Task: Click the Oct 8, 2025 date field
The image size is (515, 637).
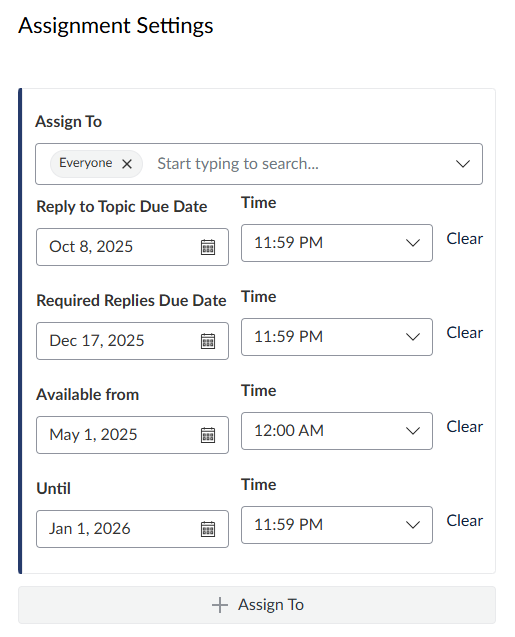Action: point(132,247)
